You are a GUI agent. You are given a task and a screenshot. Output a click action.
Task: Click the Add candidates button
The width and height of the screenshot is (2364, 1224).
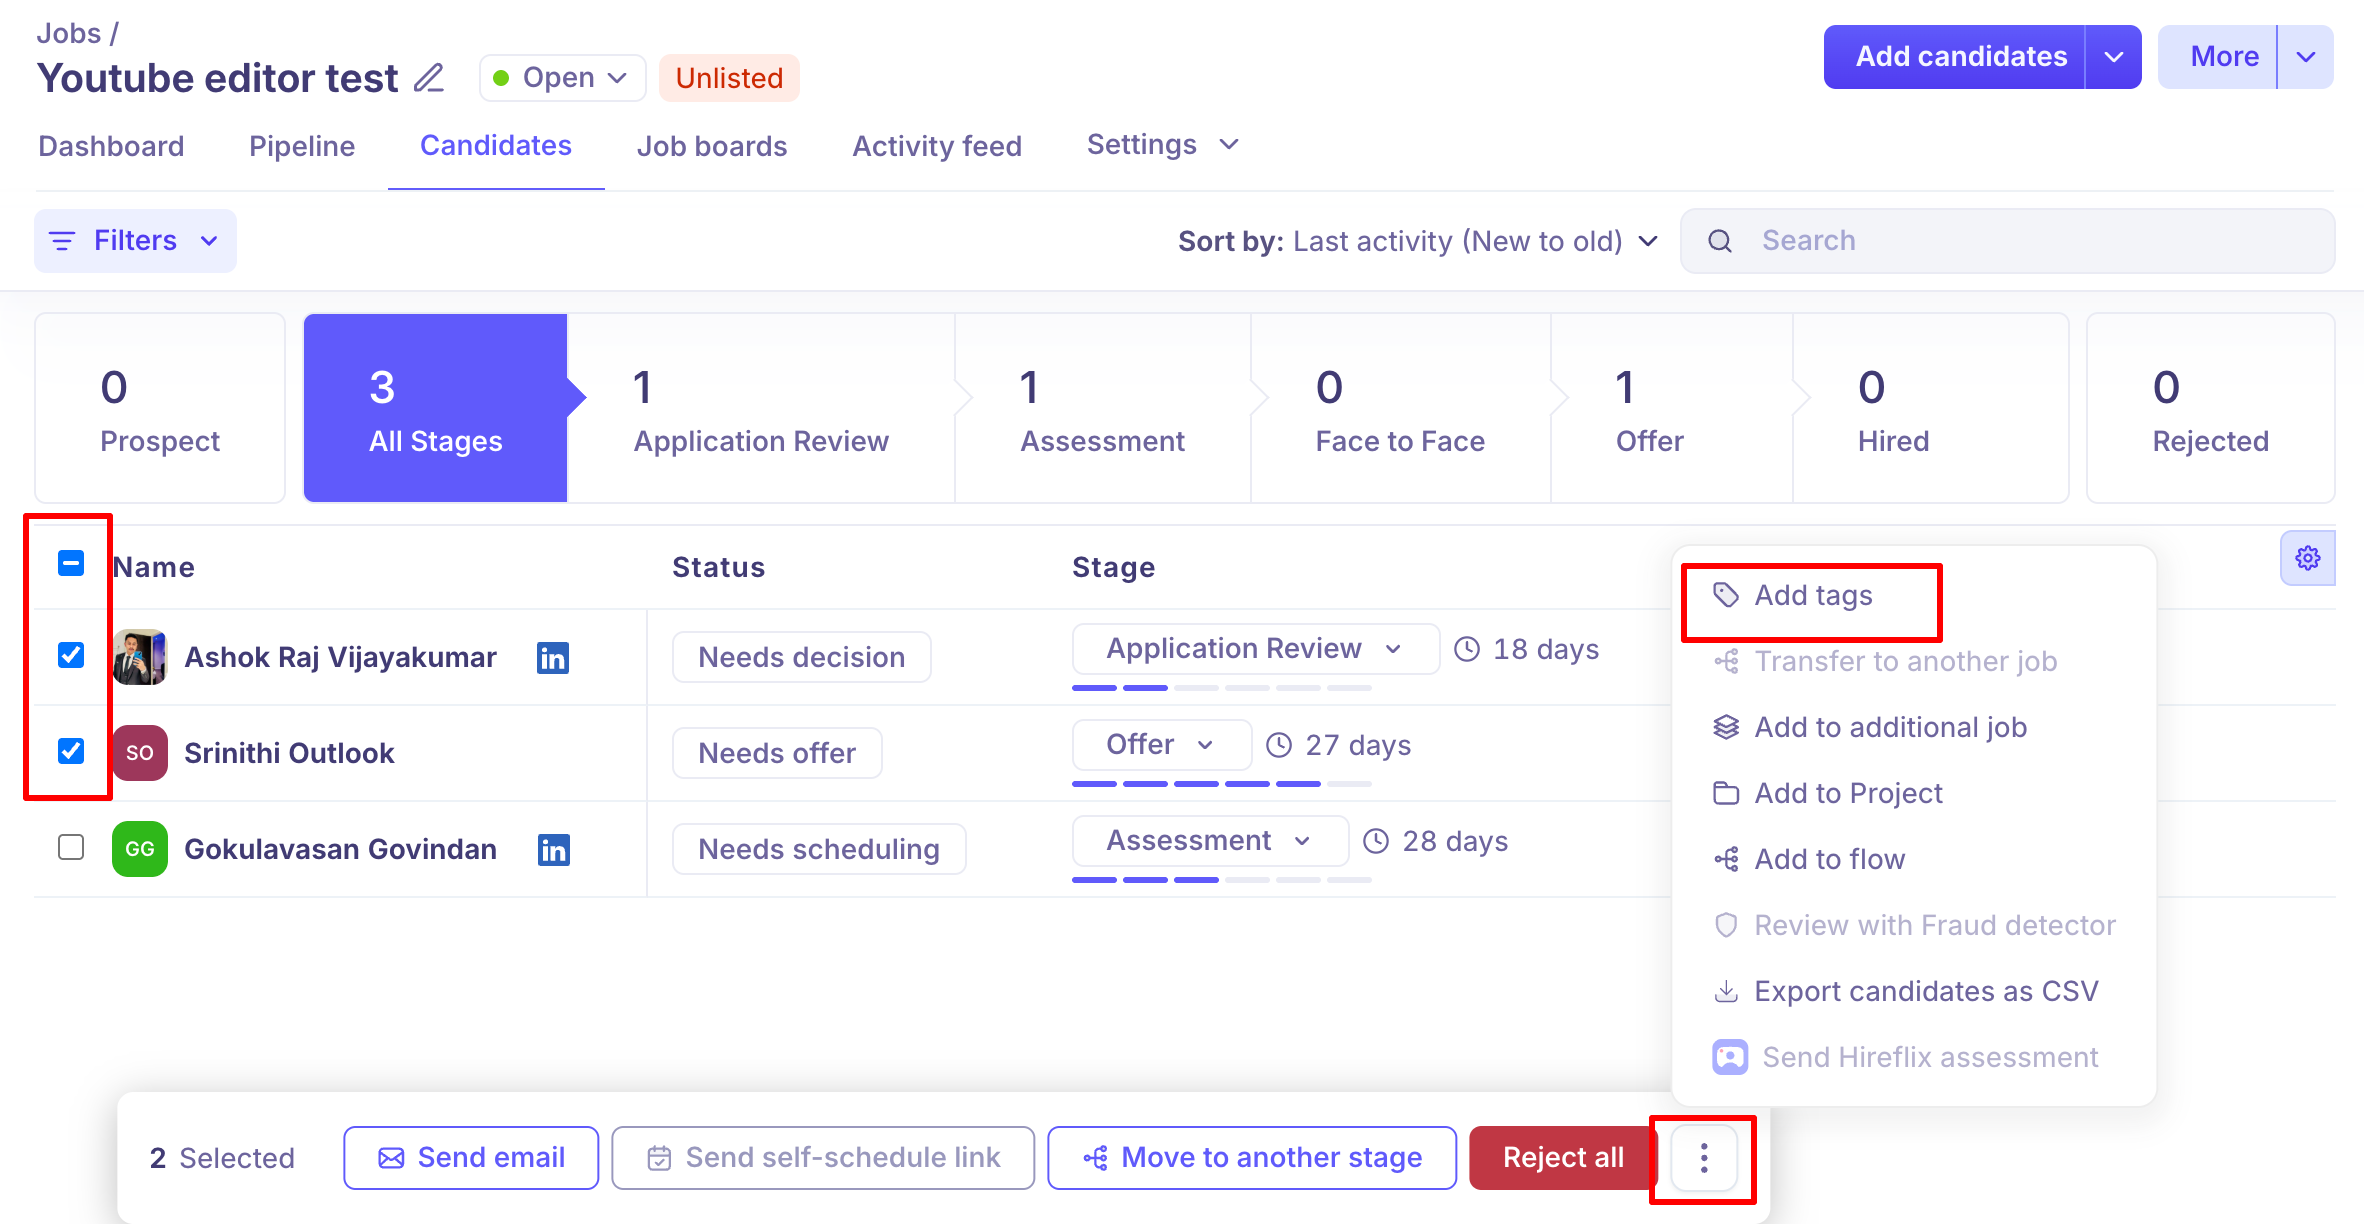(x=1955, y=57)
